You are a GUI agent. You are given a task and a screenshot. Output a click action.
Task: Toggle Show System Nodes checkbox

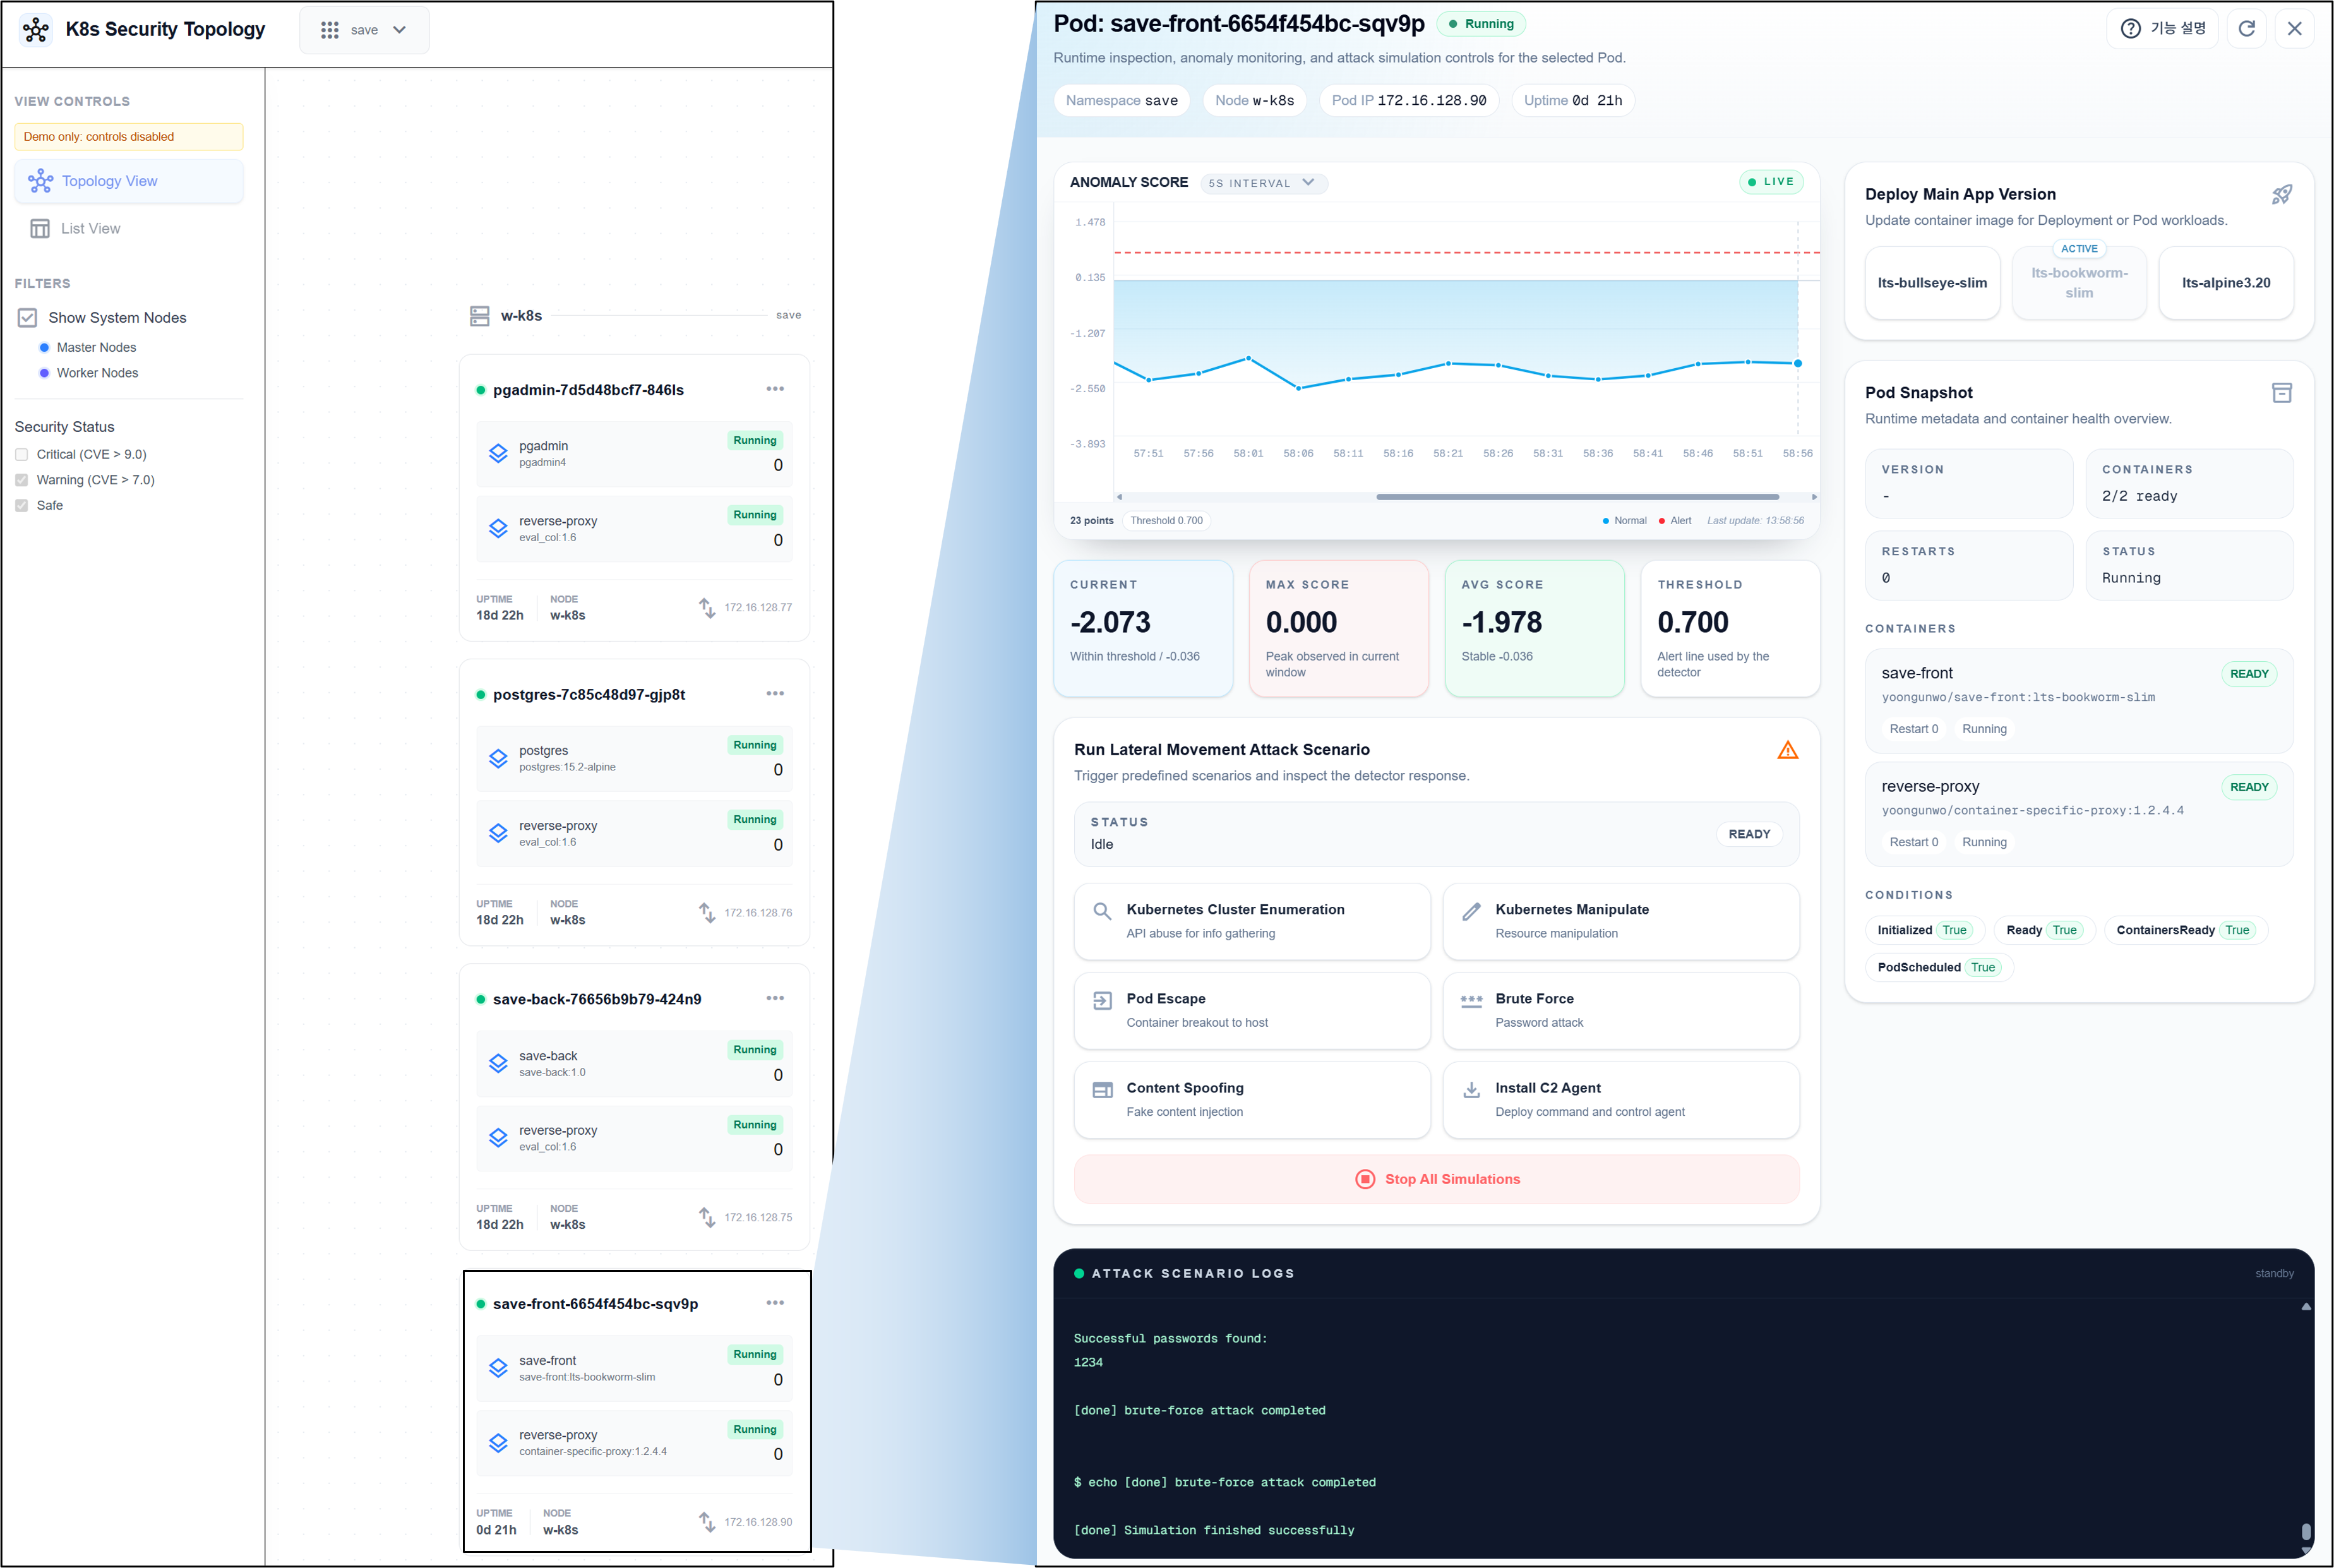[x=28, y=317]
